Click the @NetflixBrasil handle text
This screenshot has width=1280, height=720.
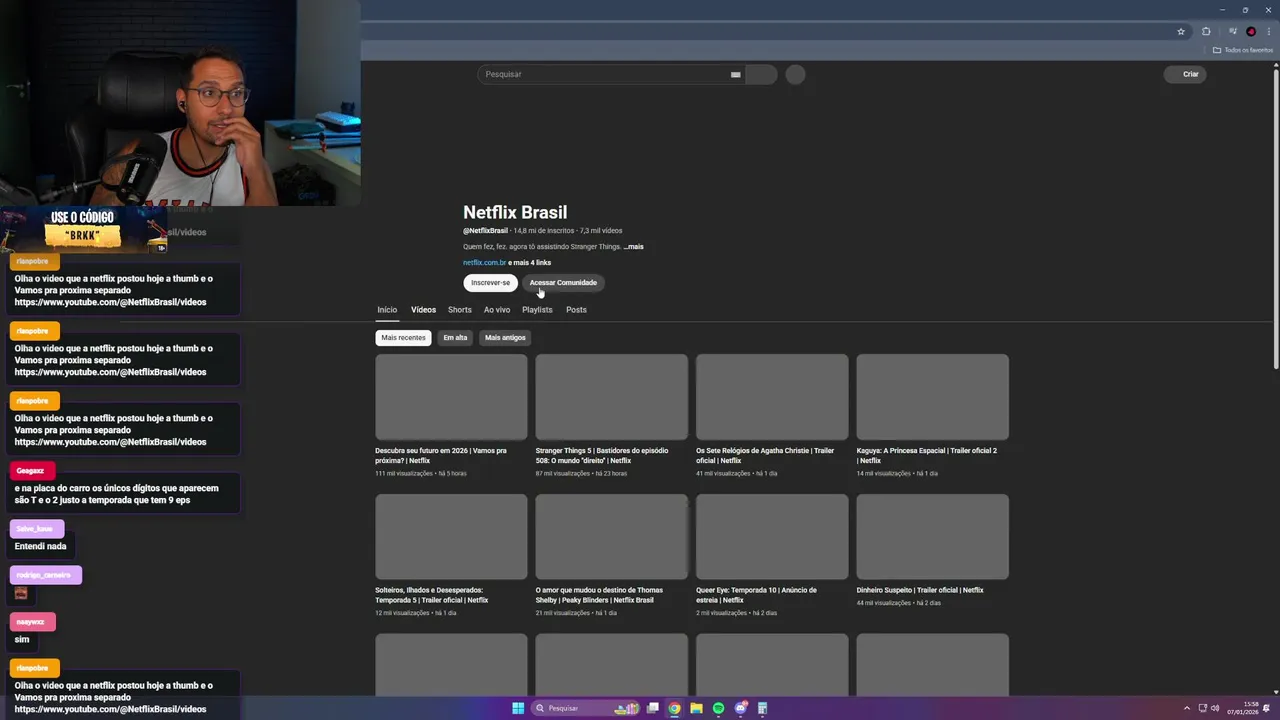coord(485,231)
